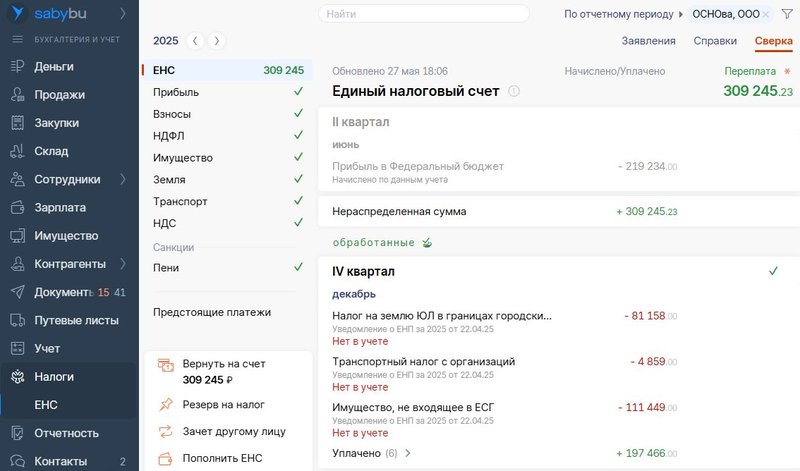The height and width of the screenshot is (471, 800).
Task: Expand Сотрудники submenu chevron
Action: pyautogui.click(x=123, y=180)
